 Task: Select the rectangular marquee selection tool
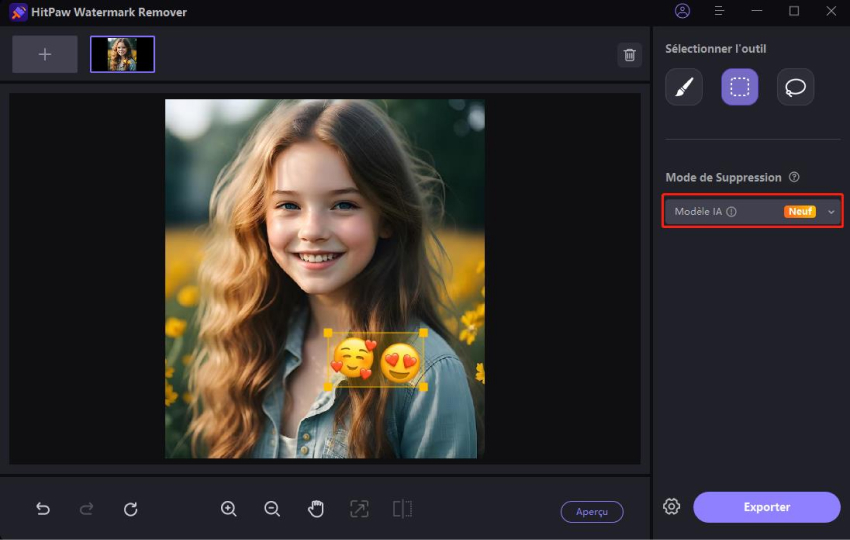point(739,87)
